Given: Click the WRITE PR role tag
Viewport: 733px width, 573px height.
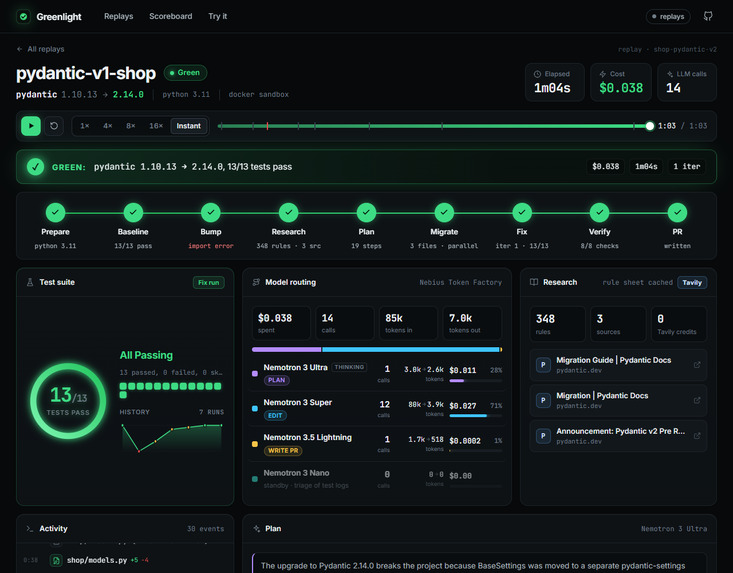Looking at the screenshot, I should pyautogui.click(x=283, y=451).
